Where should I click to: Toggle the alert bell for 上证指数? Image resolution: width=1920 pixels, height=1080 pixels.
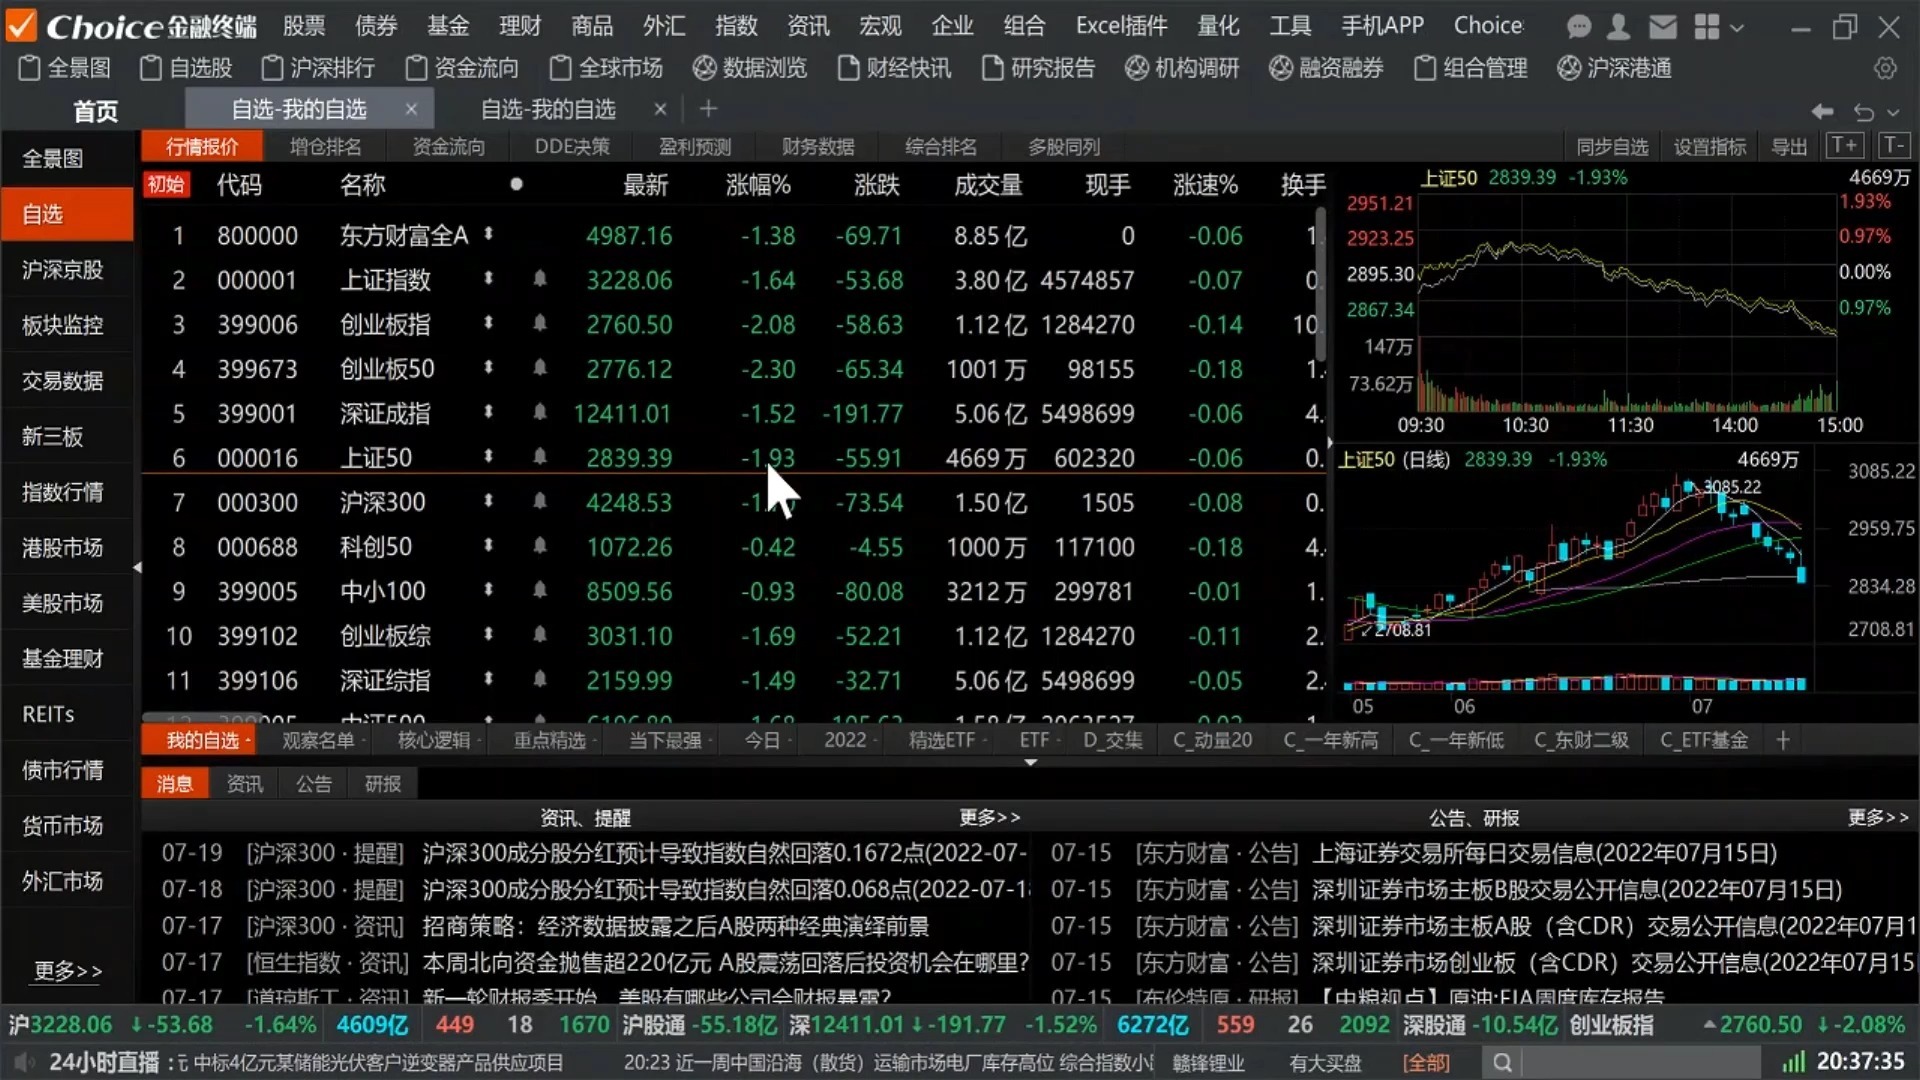coord(540,279)
